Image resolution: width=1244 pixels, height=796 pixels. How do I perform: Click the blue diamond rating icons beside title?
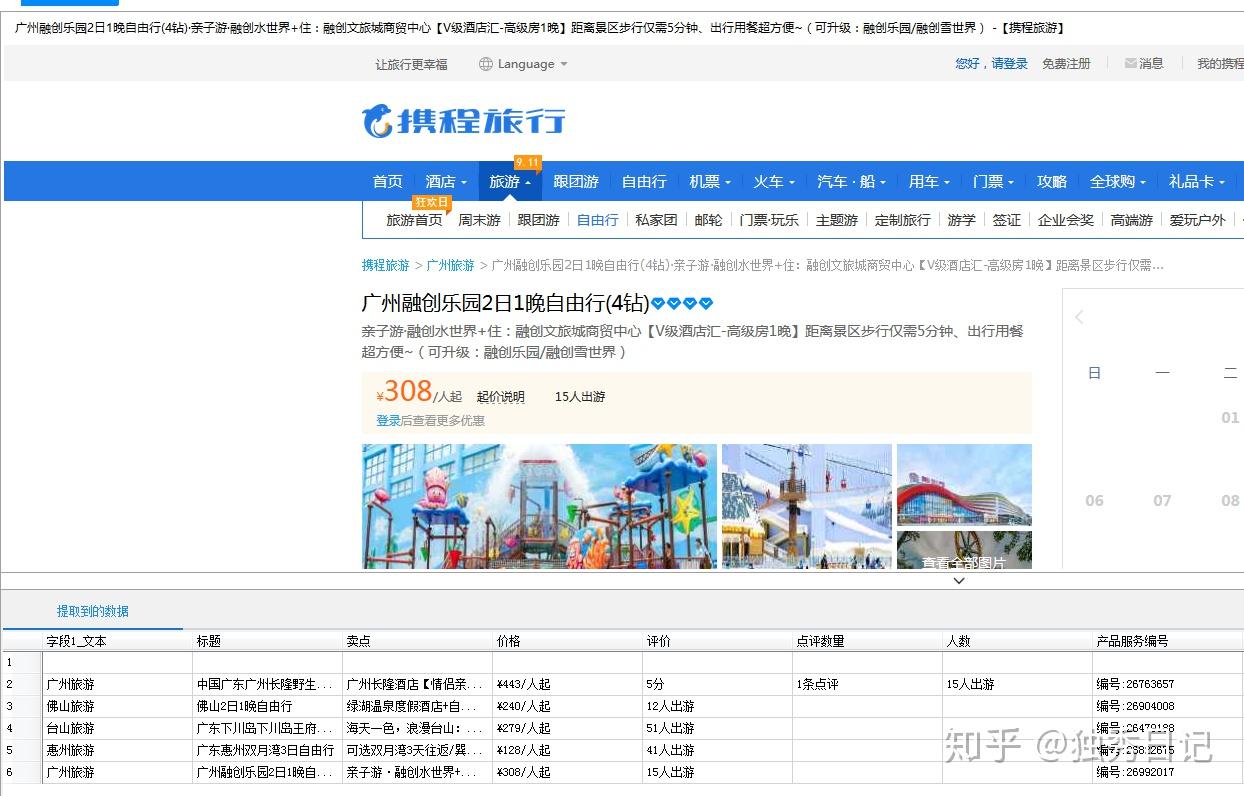(x=682, y=304)
